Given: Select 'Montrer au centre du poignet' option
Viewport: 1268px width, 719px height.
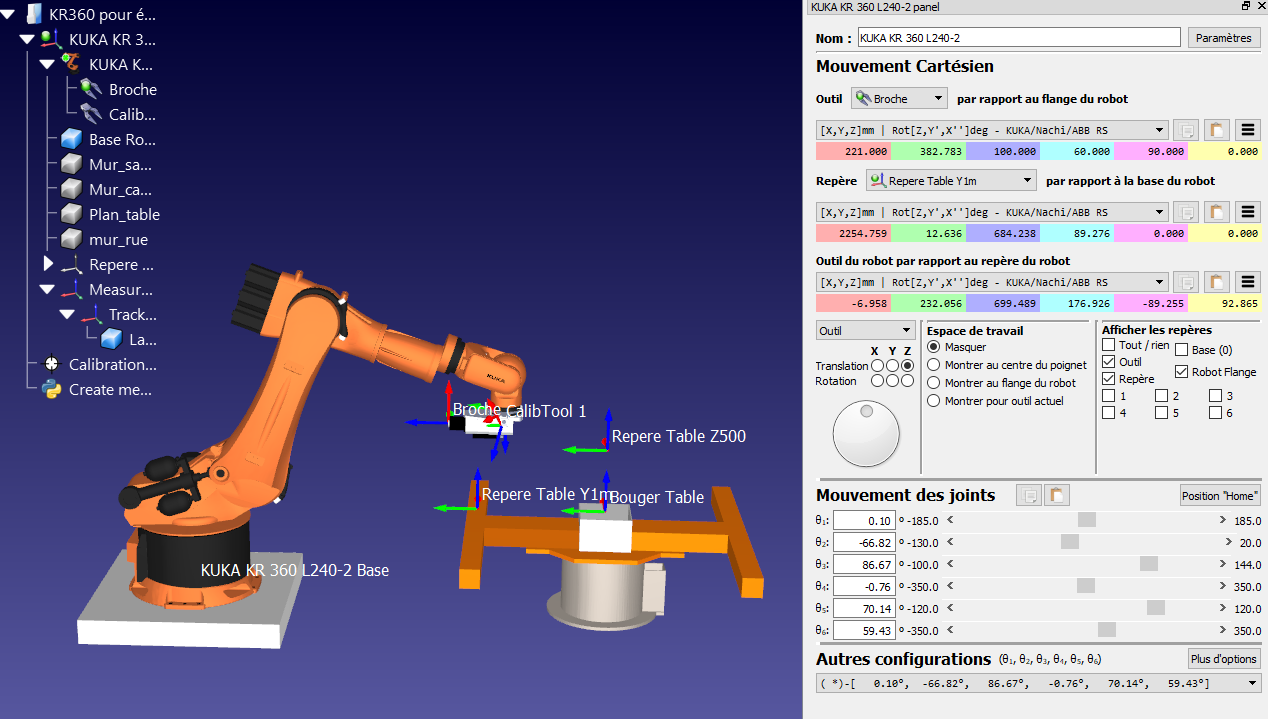Looking at the screenshot, I should (x=934, y=365).
